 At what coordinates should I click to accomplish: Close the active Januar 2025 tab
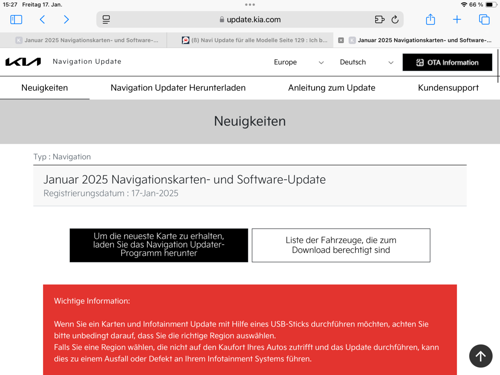[x=341, y=40]
